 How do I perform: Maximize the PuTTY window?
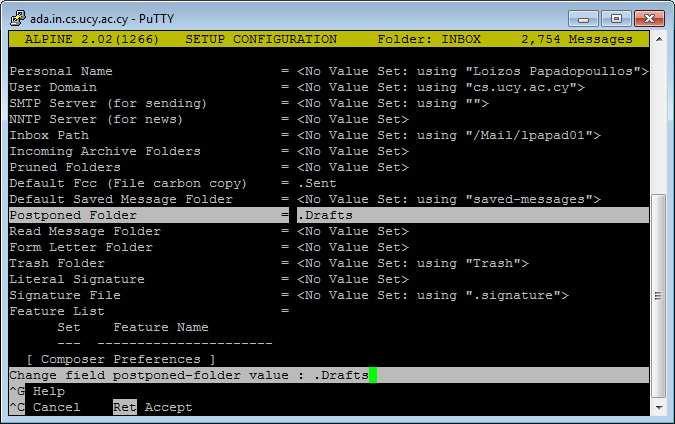click(616, 19)
